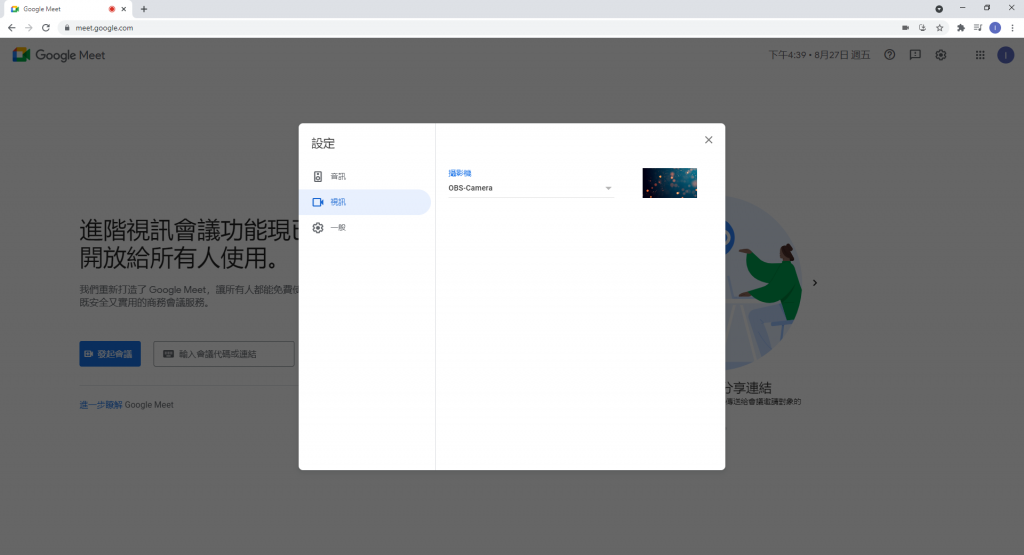This screenshot has height=555, width=1024.
Task: Bookmark this page with star icon
Action: click(x=939, y=27)
